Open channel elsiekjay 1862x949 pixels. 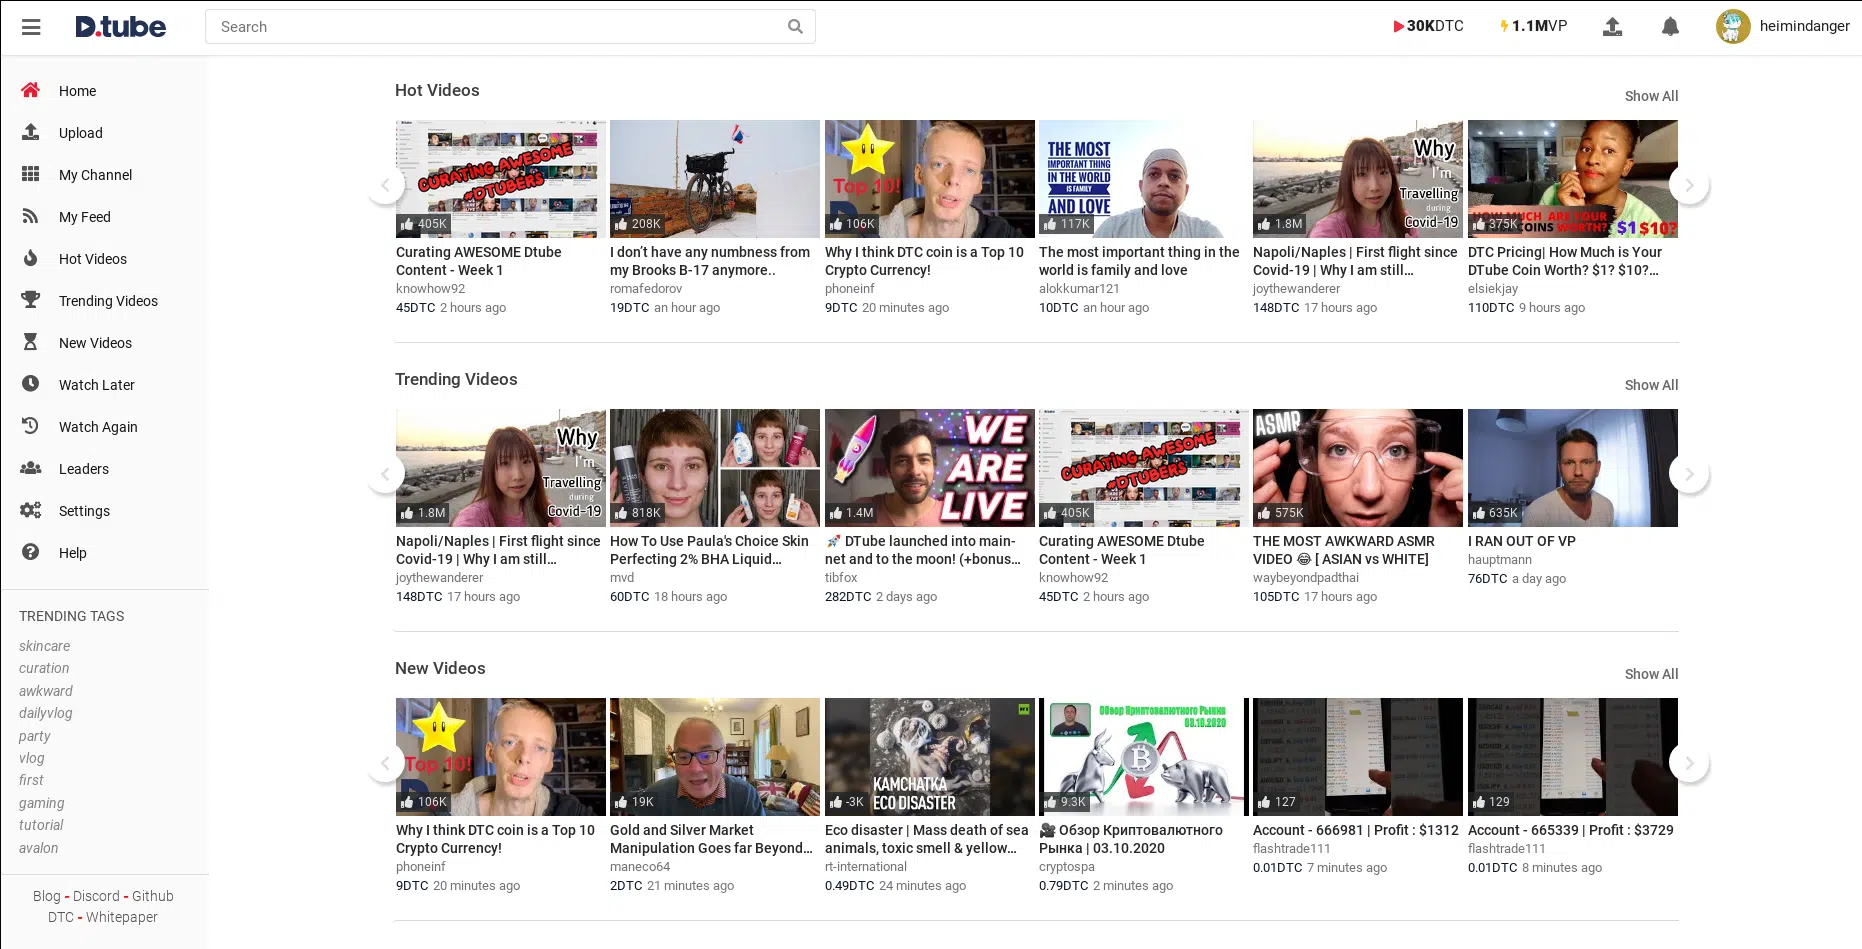(1493, 289)
